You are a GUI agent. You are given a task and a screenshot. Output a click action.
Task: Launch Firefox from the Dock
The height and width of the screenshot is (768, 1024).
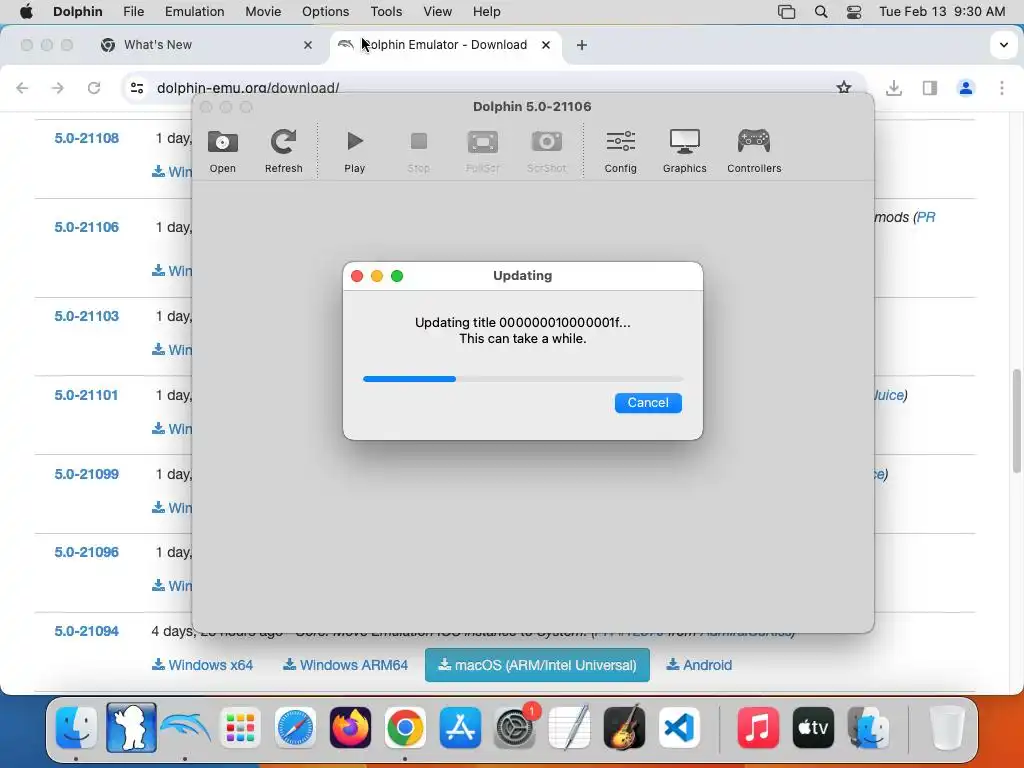[x=350, y=728]
